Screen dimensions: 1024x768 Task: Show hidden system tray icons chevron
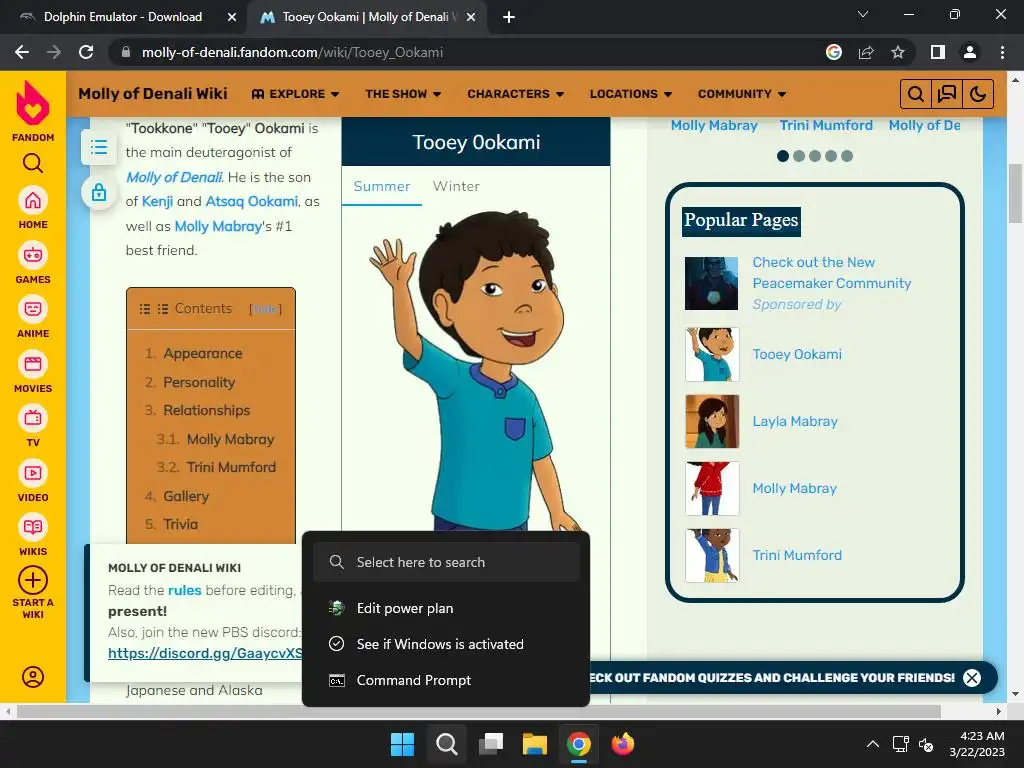pyautogui.click(x=872, y=744)
